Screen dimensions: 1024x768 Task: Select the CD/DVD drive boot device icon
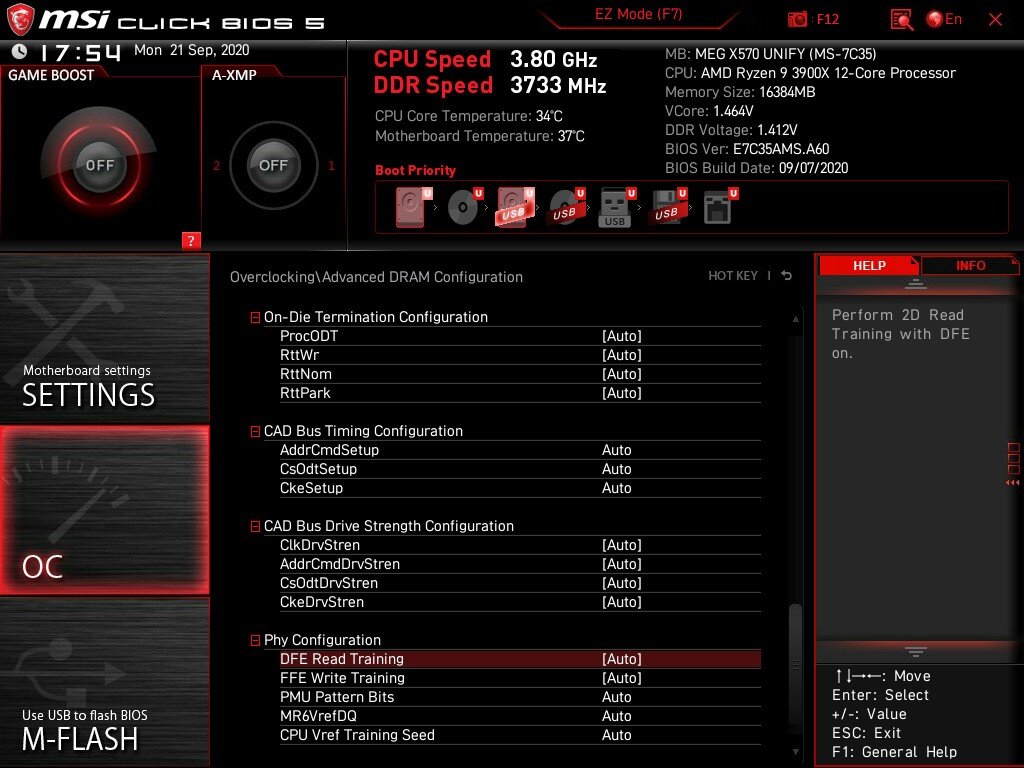pyautogui.click(x=465, y=207)
